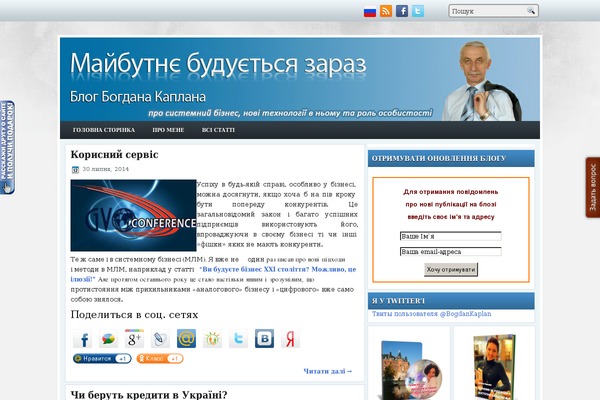Follow Читати далі link
Image resolution: width=600 pixels, height=400 pixels.
tap(328, 371)
